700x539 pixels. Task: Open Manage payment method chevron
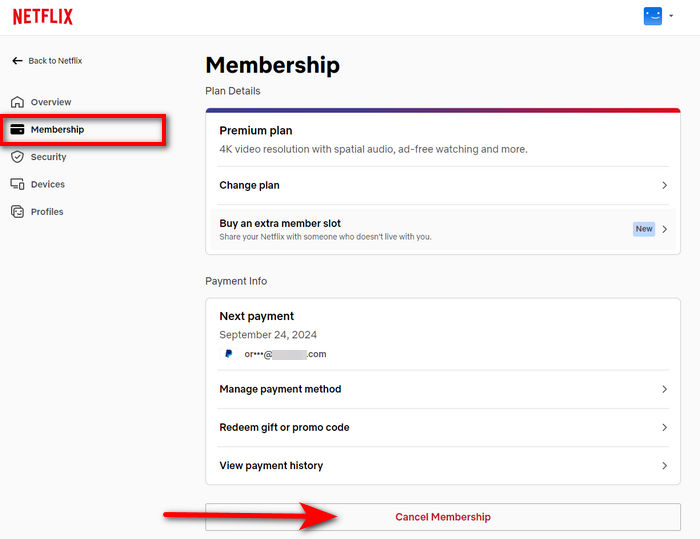pos(664,389)
